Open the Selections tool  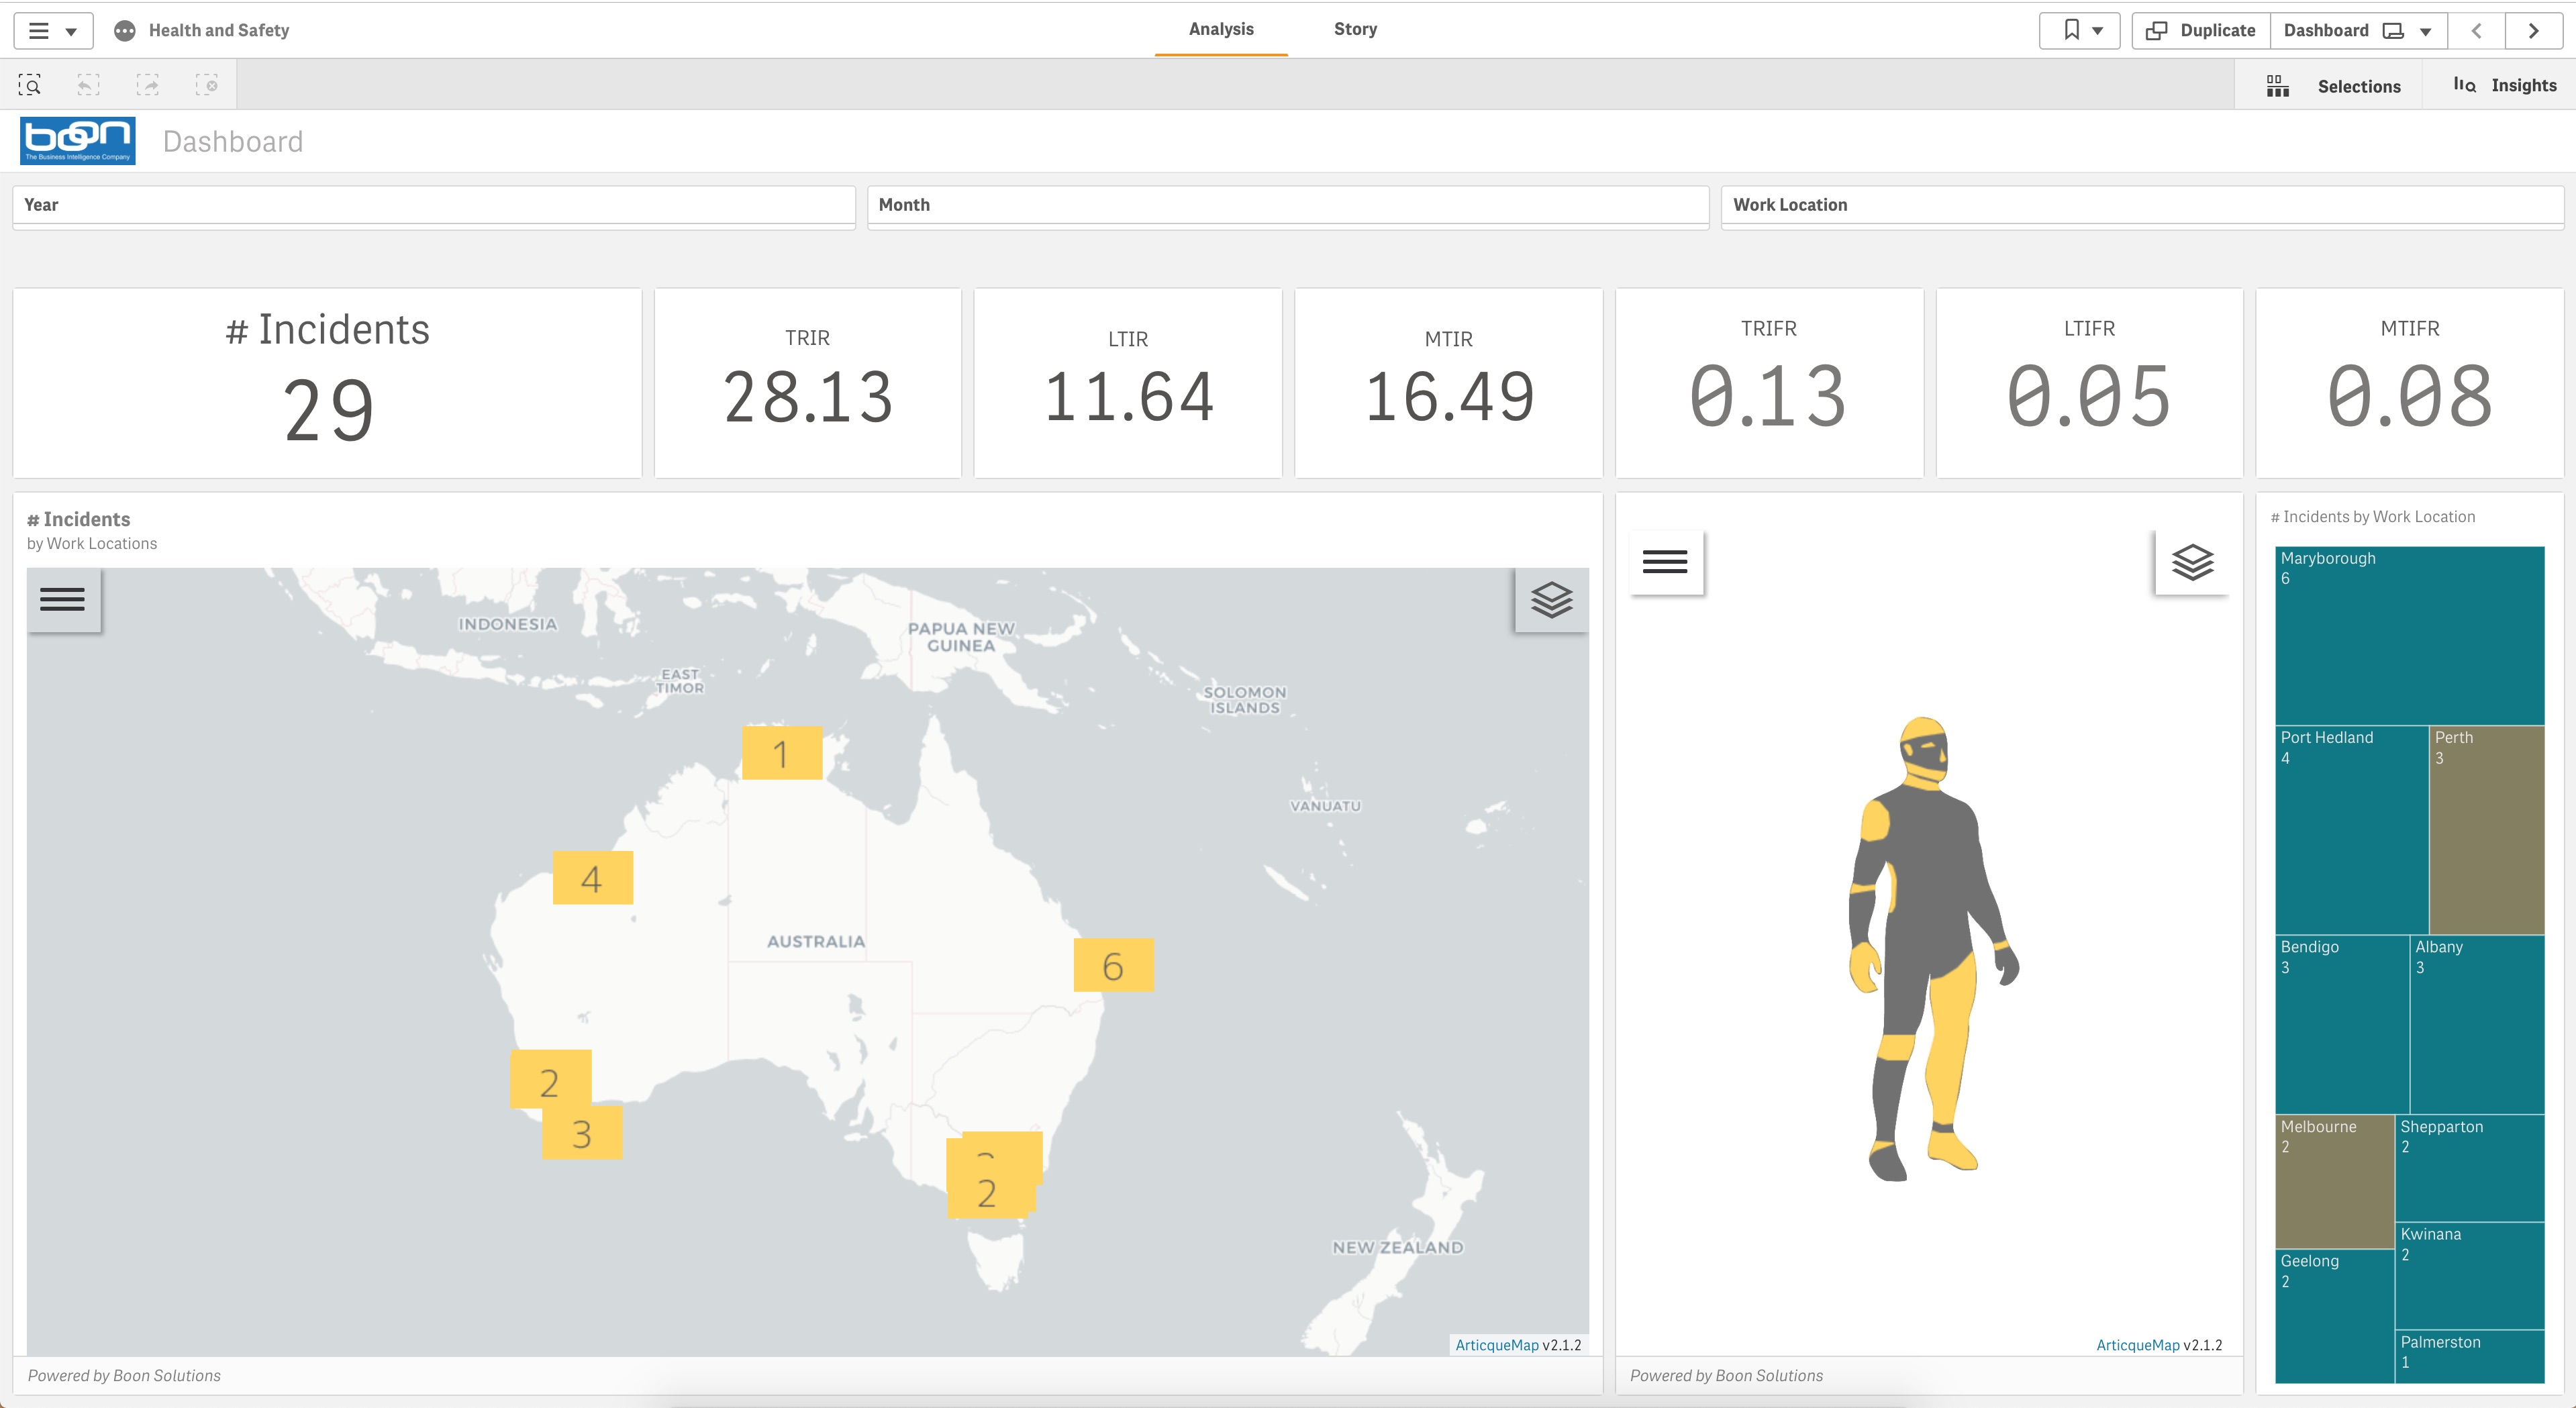(2330, 86)
